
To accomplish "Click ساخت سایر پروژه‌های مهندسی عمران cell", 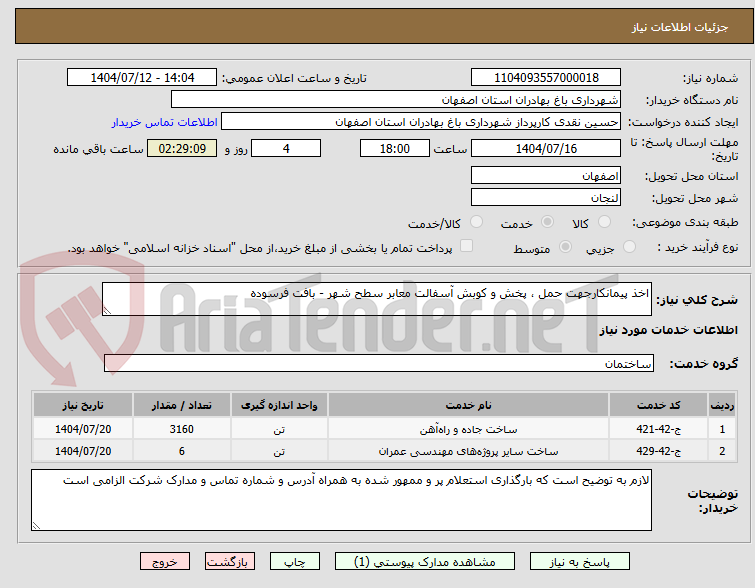I will point(469,451).
